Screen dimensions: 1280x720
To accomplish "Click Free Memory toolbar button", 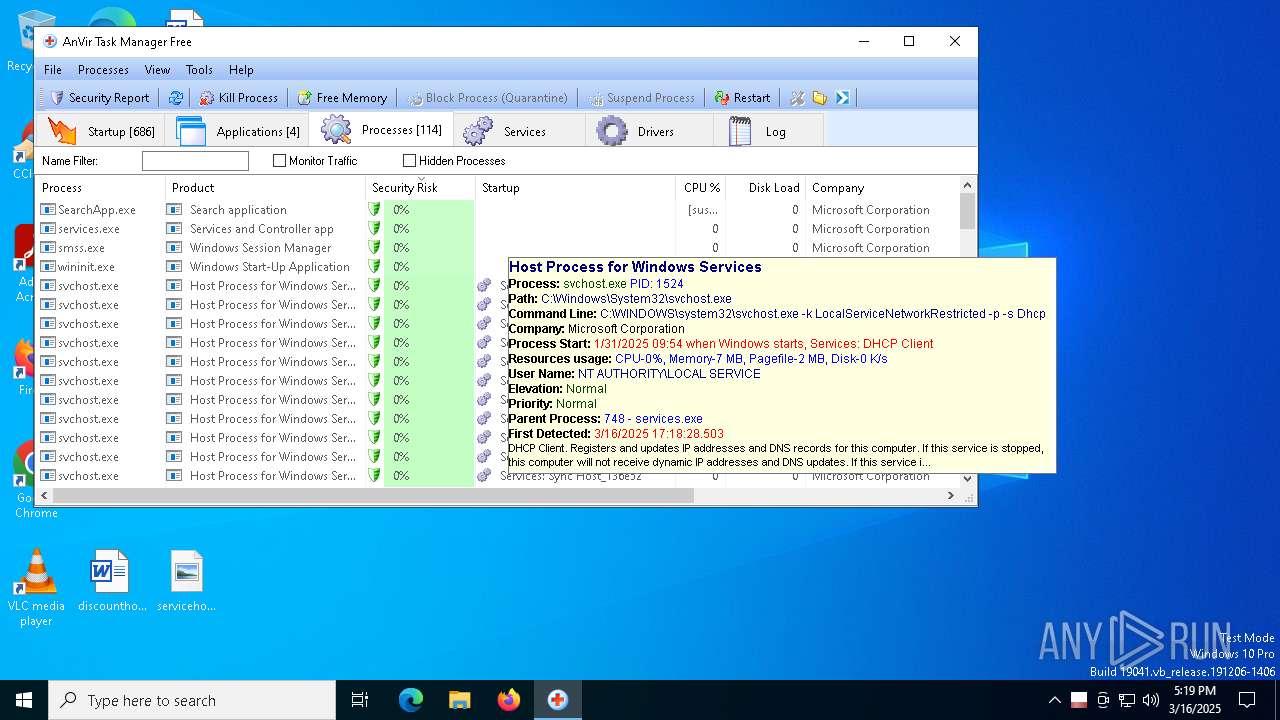I will pyautogui.click(x=342, y=98).
